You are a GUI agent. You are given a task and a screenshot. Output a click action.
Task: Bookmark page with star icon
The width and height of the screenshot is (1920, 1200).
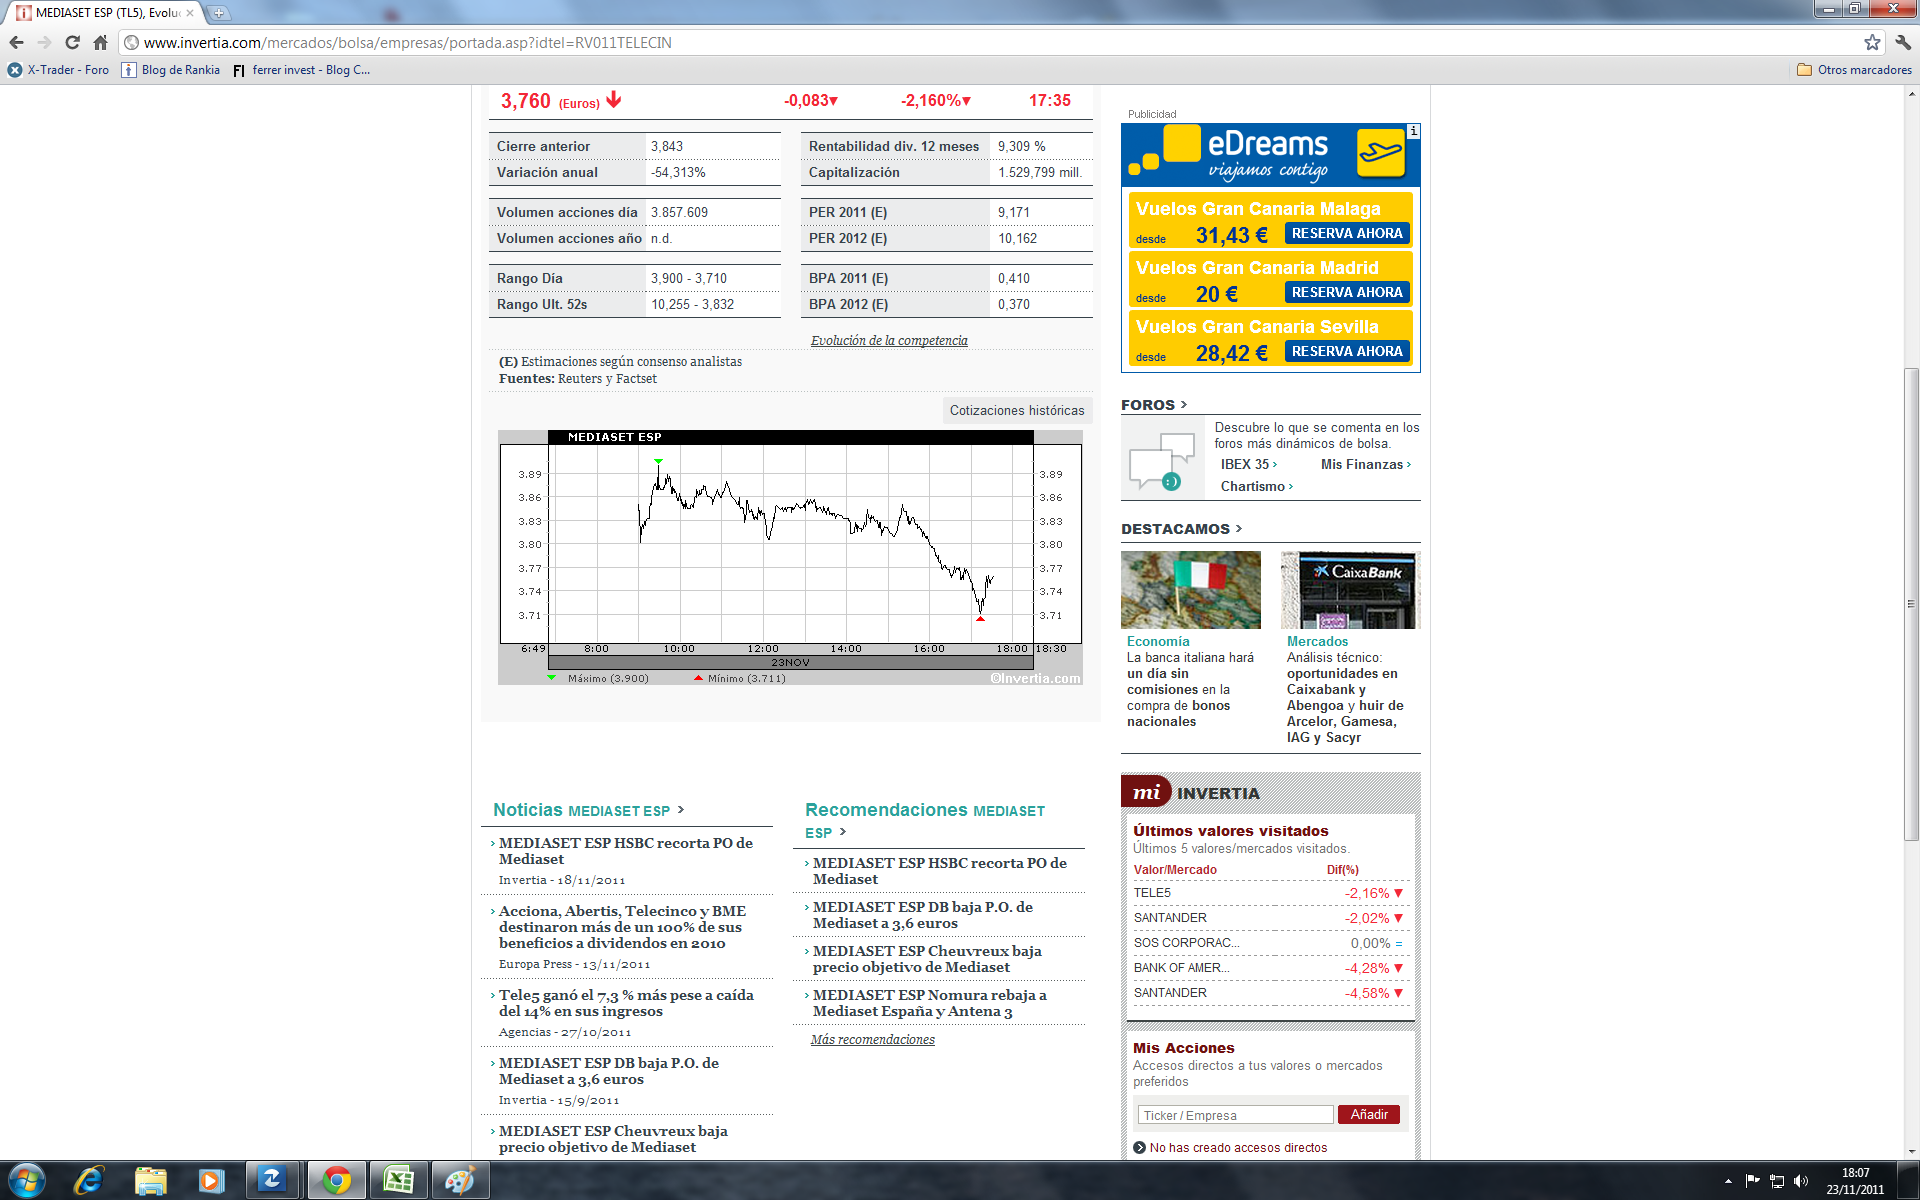coord(1872,42)
